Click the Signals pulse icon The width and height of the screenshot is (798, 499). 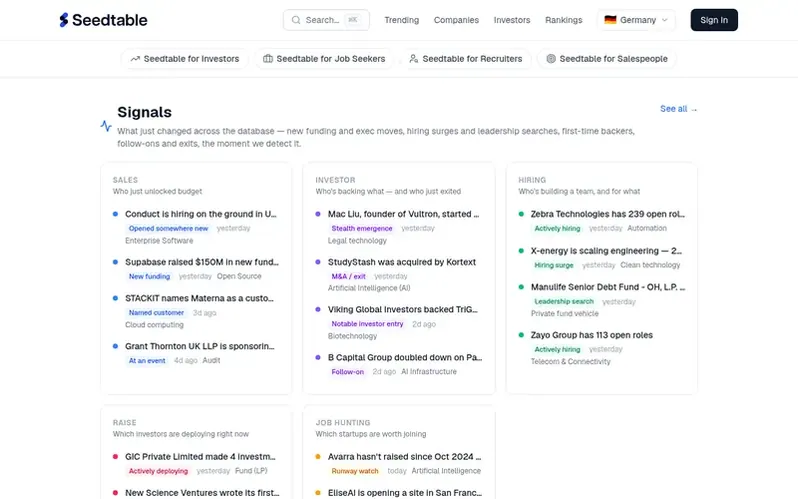coord(106,125)
